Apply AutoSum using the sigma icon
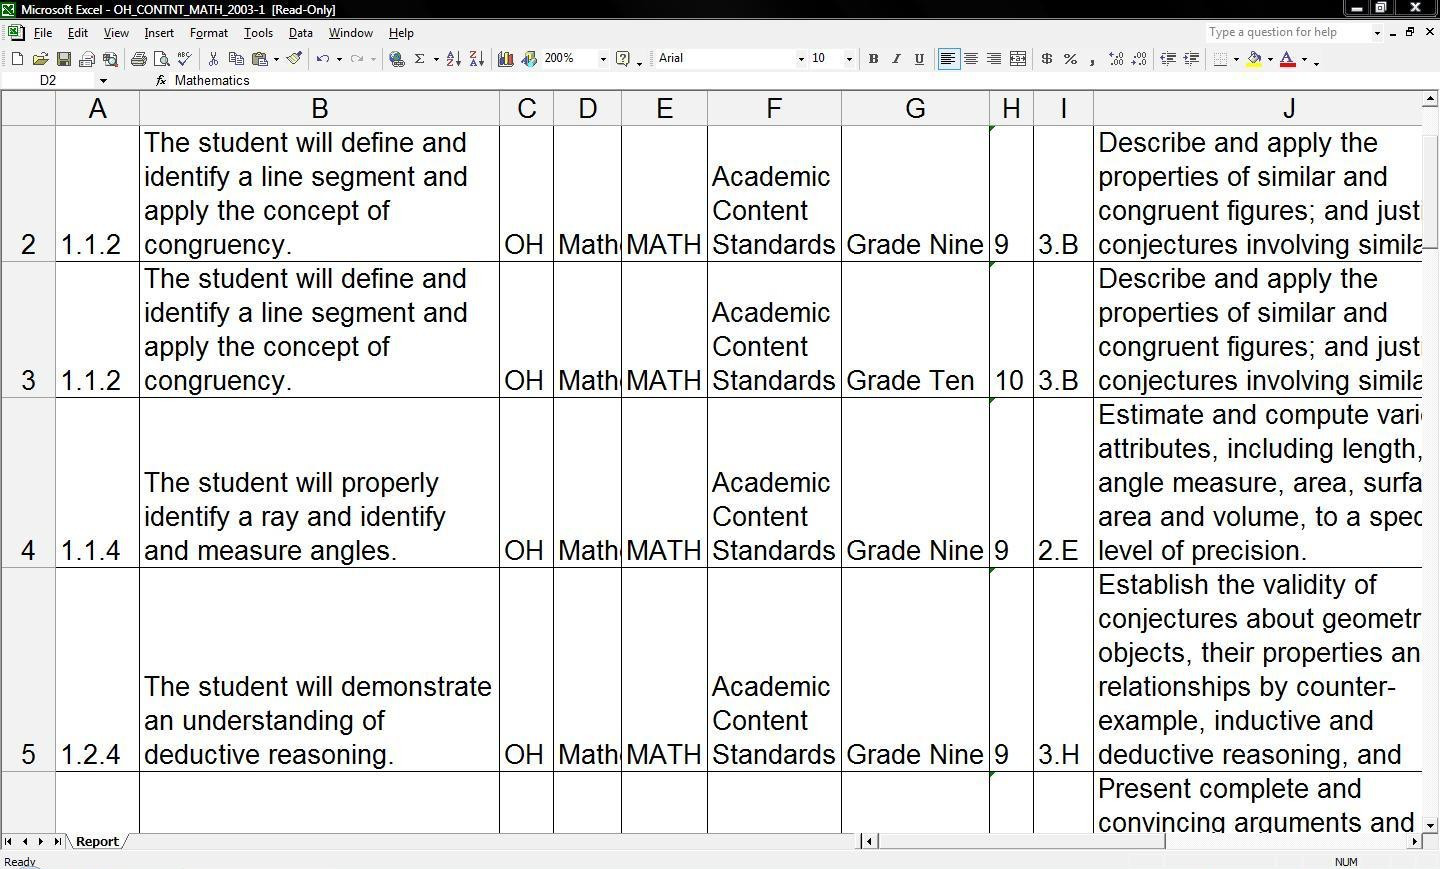 pyautogui.click(x=420, y=59)
